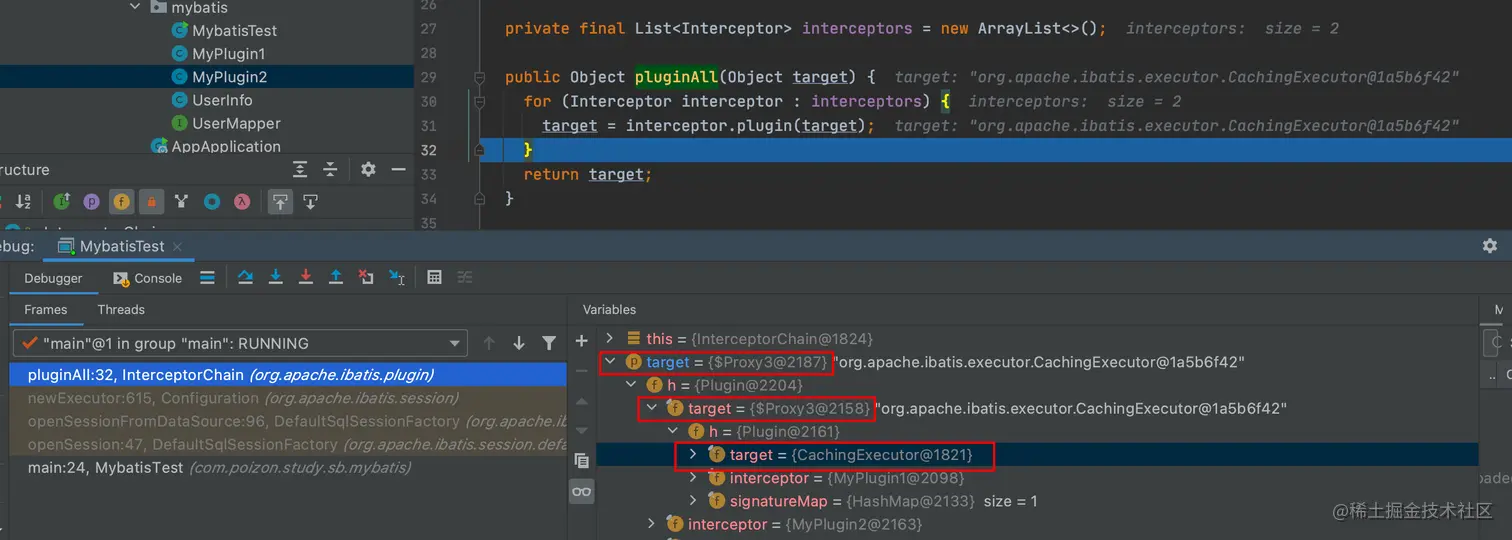1512x540 pixels.
Task: Select frame pluginAll:32, InterceptorChain
Action: pyautogui.click(x=288, y=375)
